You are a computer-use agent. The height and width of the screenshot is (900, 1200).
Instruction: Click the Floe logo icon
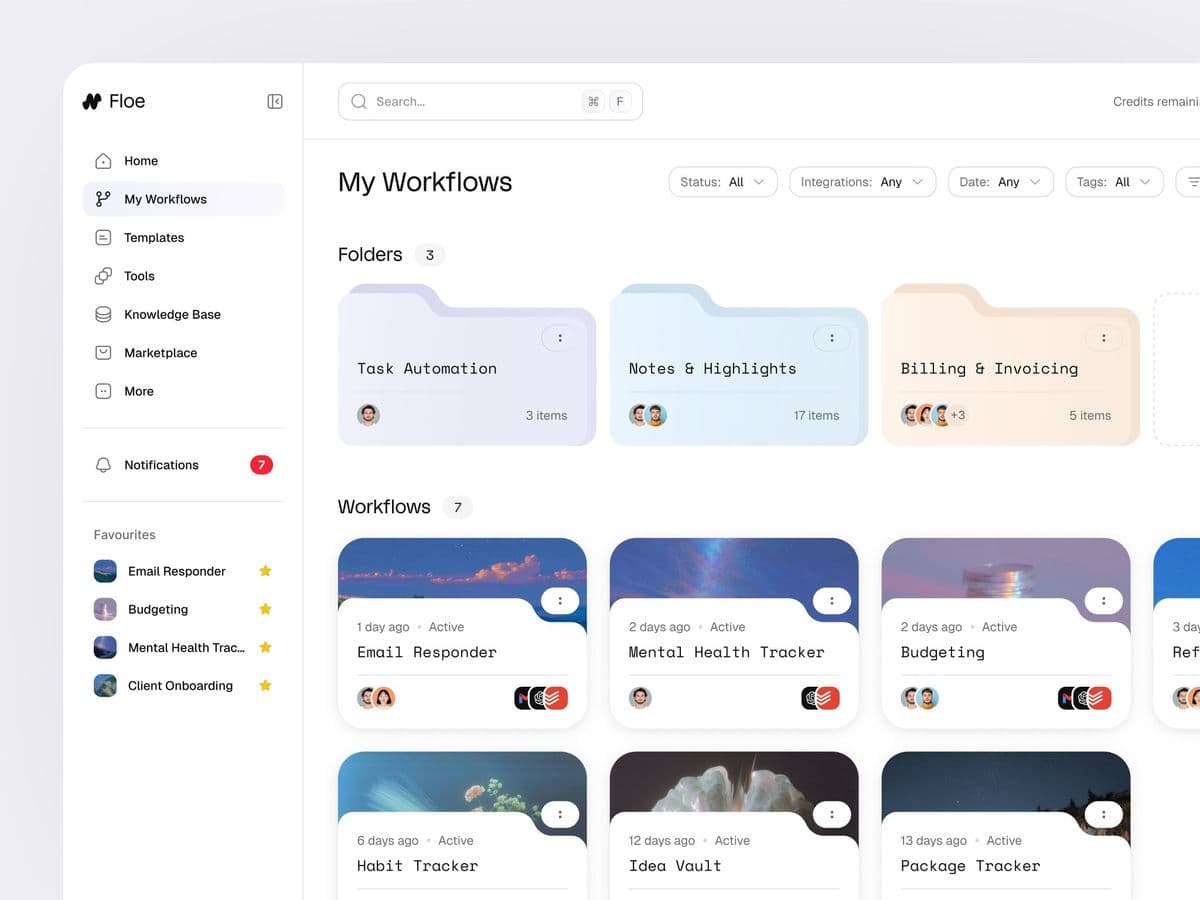tap(92, 101)
